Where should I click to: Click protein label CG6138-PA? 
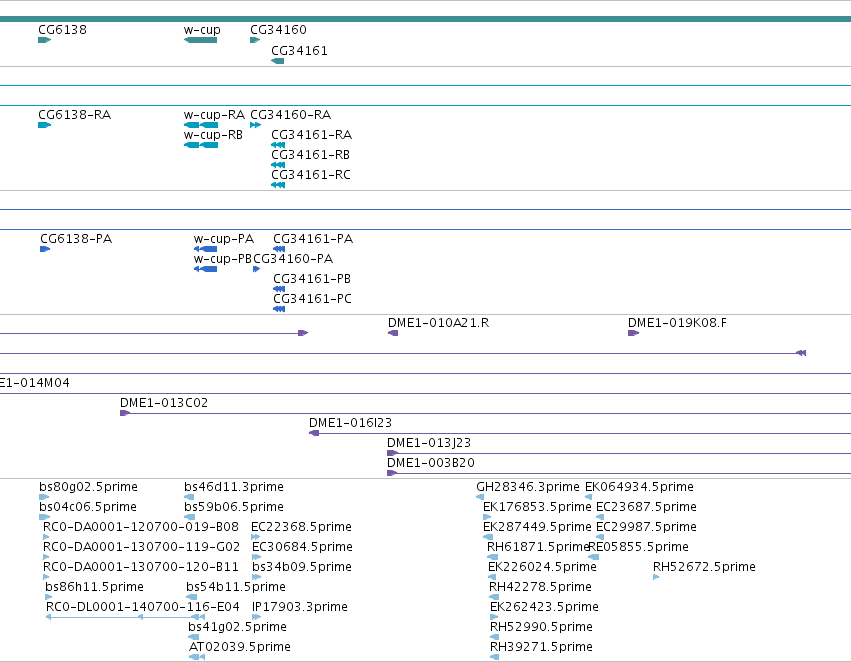tap(76, 239)
